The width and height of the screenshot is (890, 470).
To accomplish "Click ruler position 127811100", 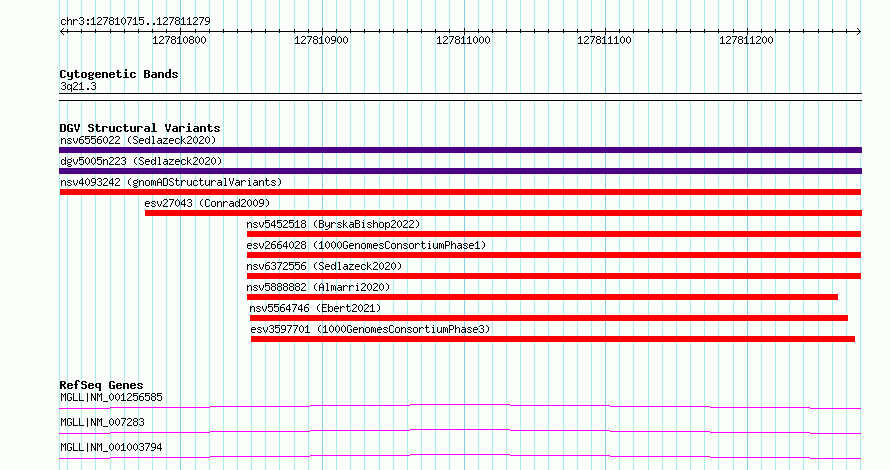I will [604, 40].
